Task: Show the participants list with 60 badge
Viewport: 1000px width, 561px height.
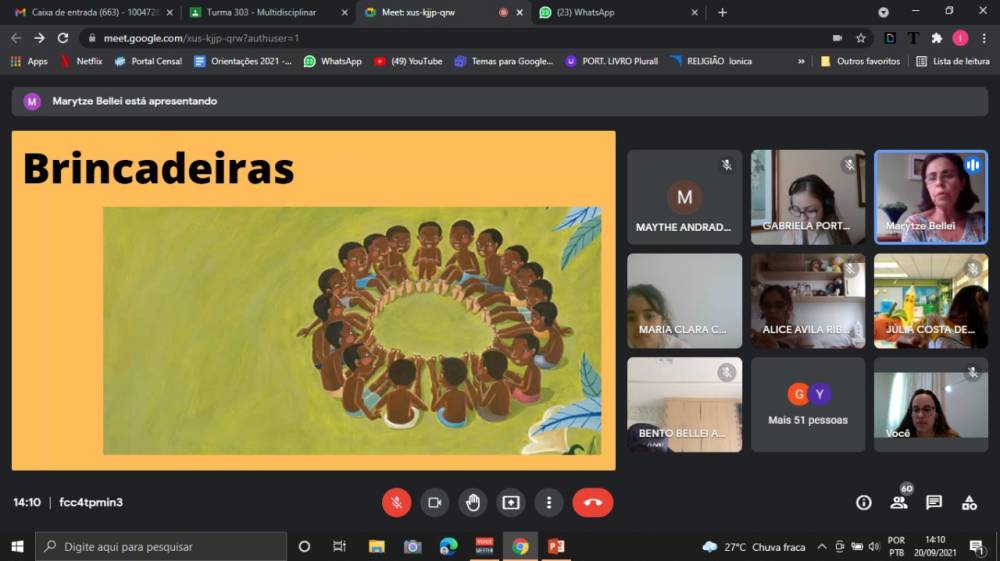Action: tap(899, 502)
